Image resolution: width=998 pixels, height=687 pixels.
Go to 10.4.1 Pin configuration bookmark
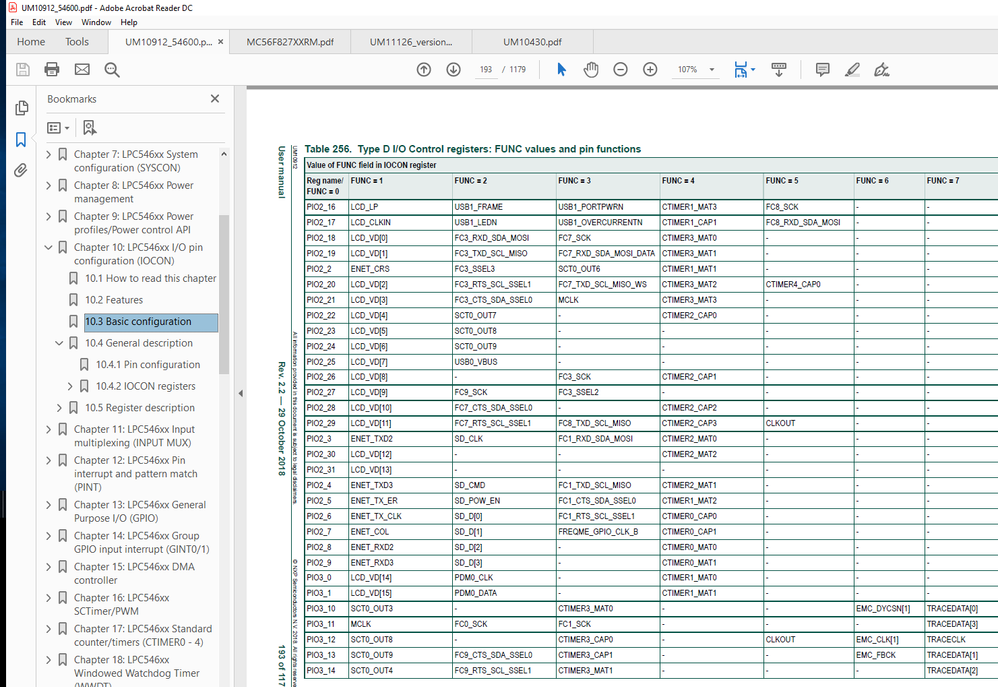point(148,365)
